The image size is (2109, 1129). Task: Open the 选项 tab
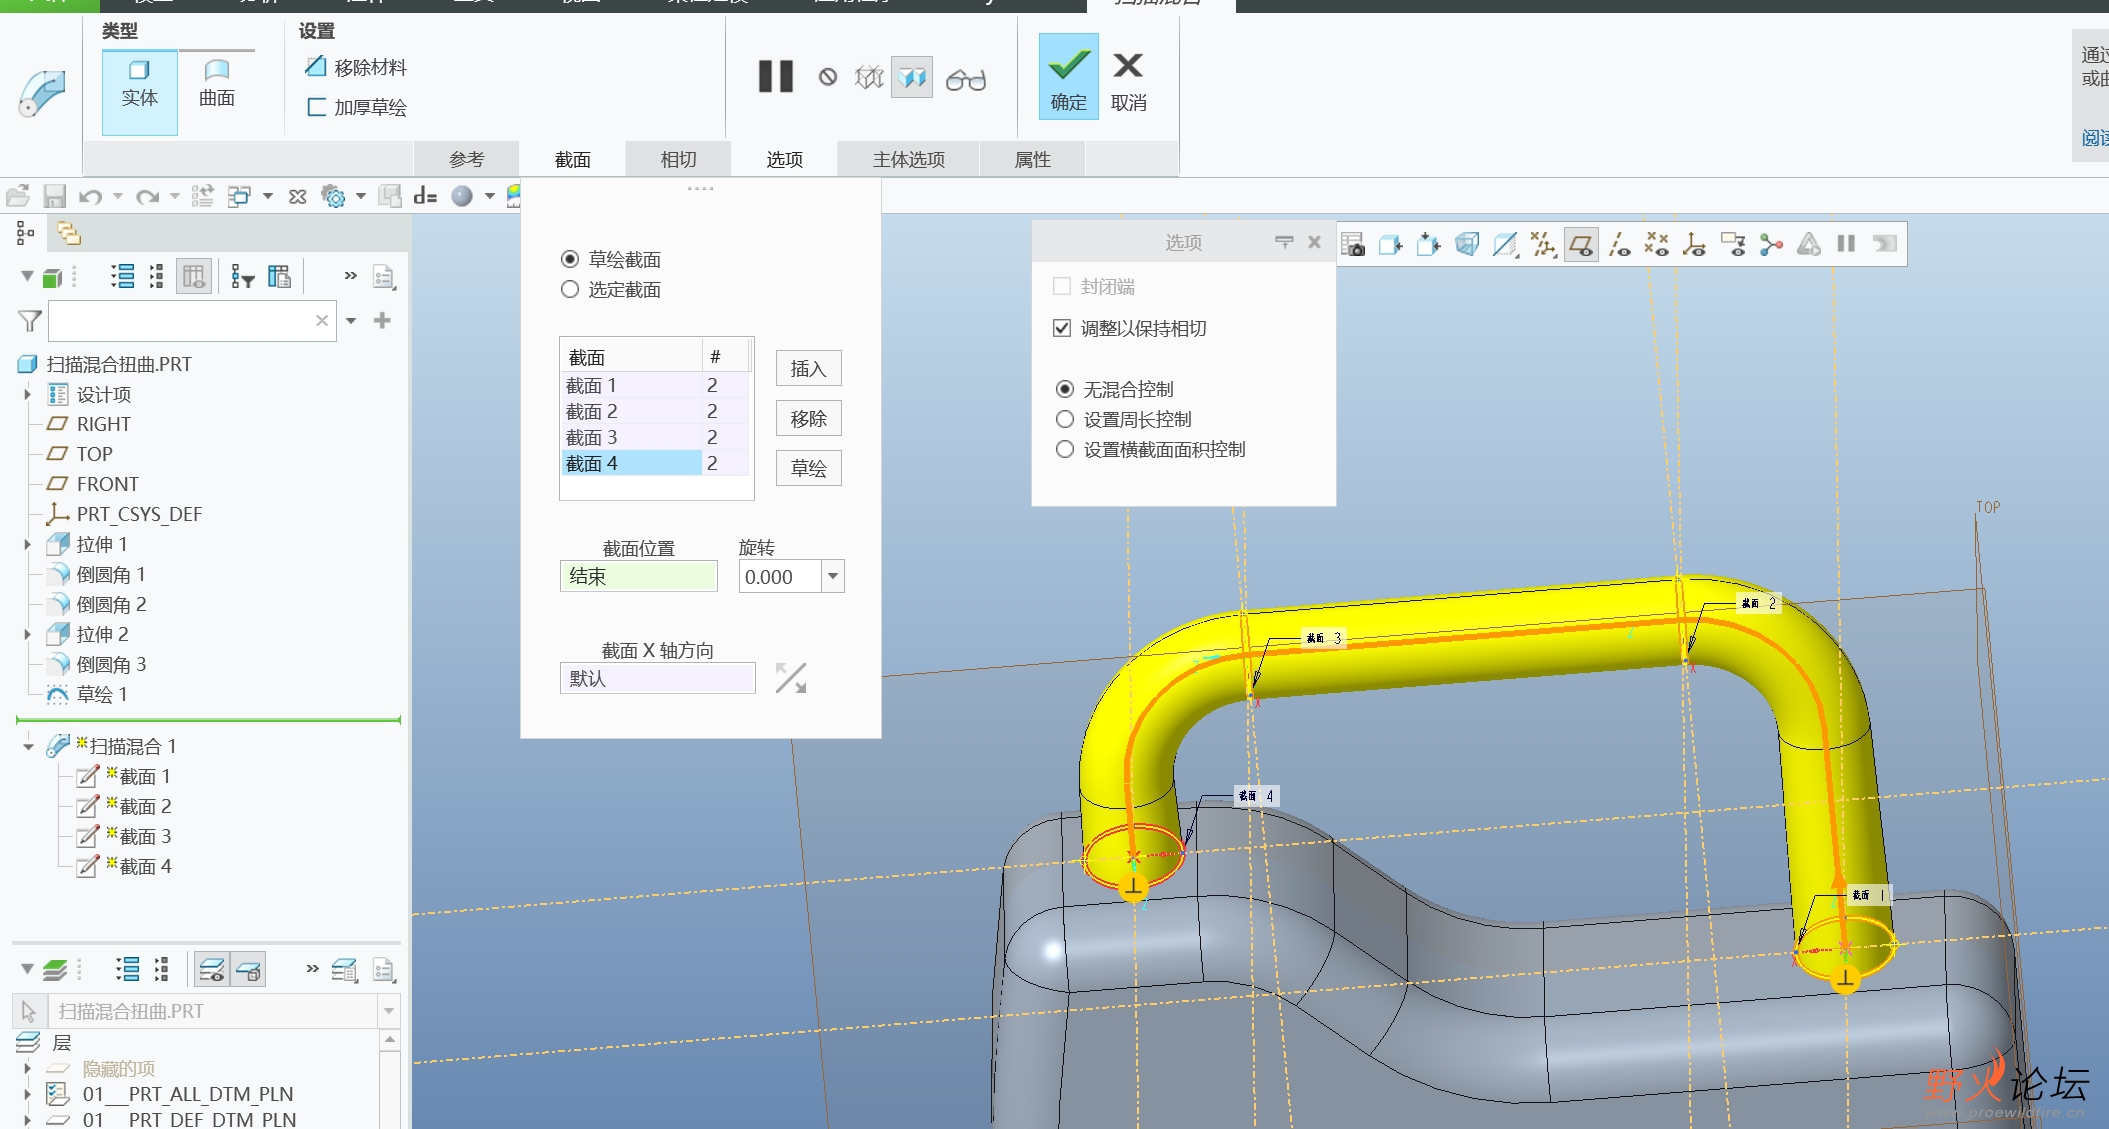tap(784, 159)
